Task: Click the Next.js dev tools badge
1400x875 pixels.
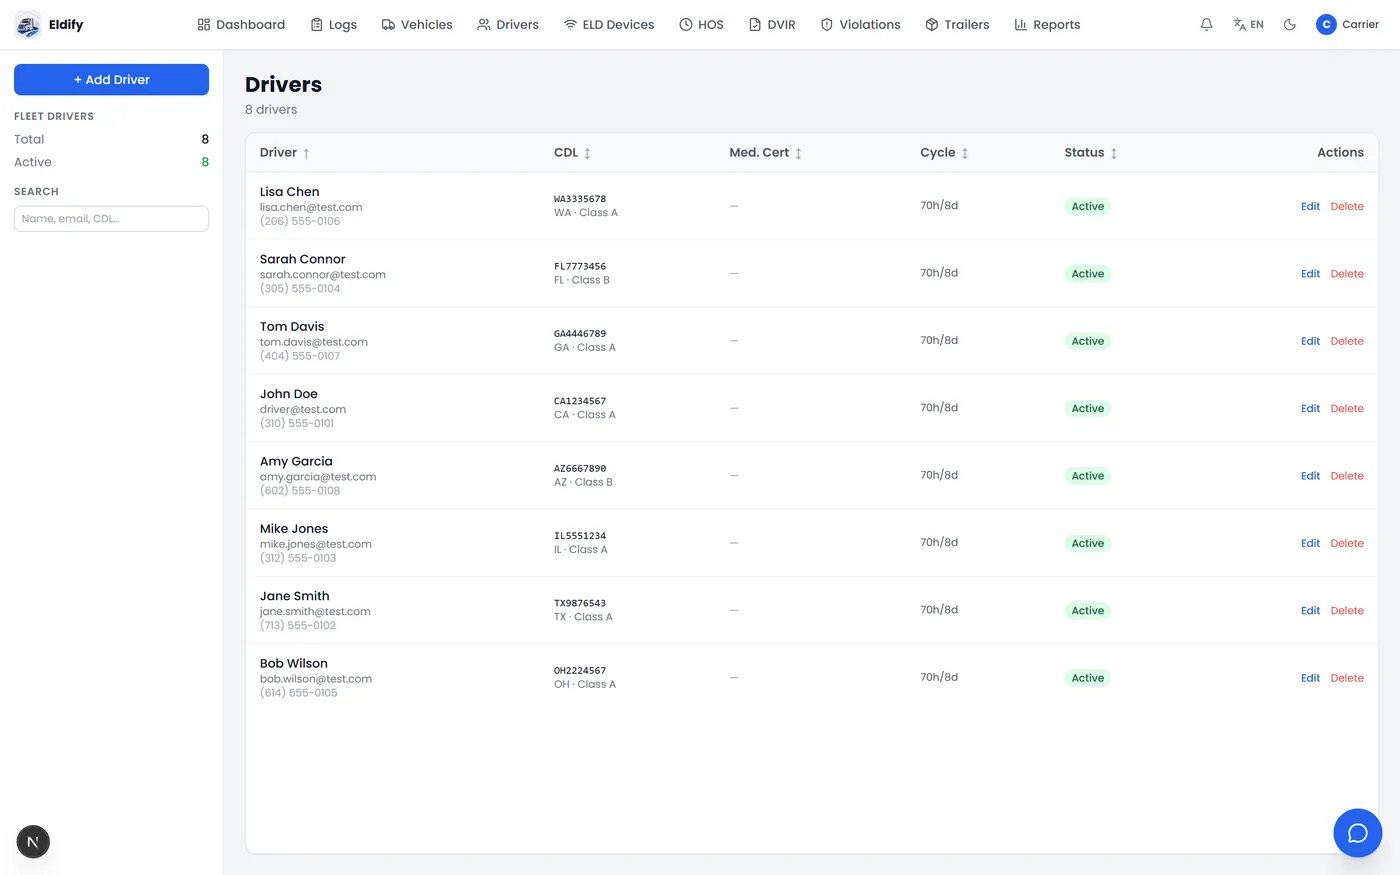Action: click(33, 842)
